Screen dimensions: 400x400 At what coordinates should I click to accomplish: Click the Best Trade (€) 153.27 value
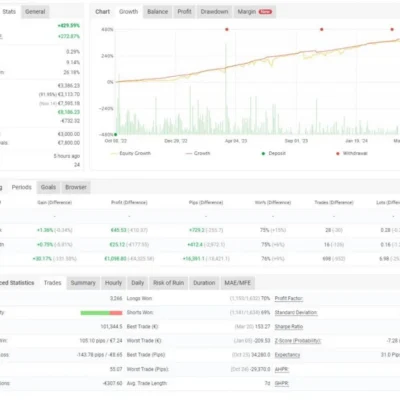click(262, 327)
